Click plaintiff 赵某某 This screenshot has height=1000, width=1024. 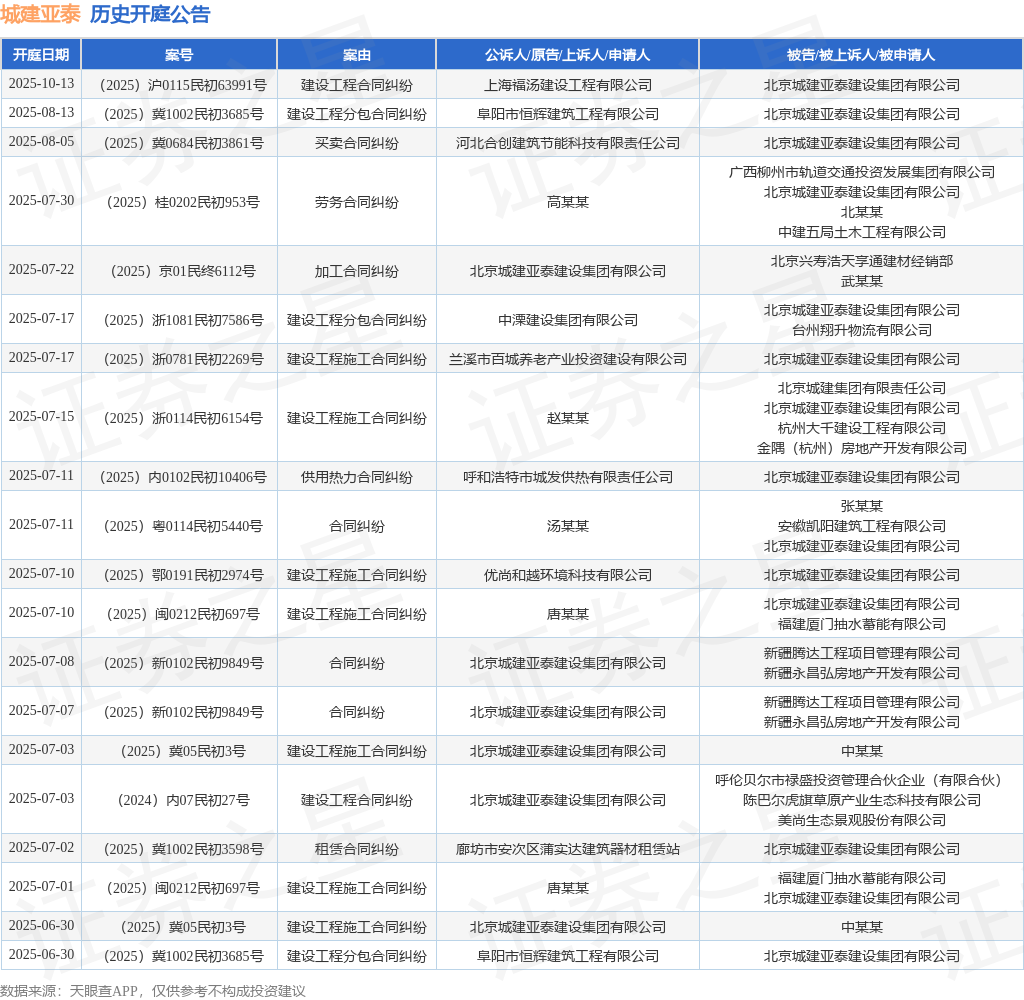coord(568,417)
